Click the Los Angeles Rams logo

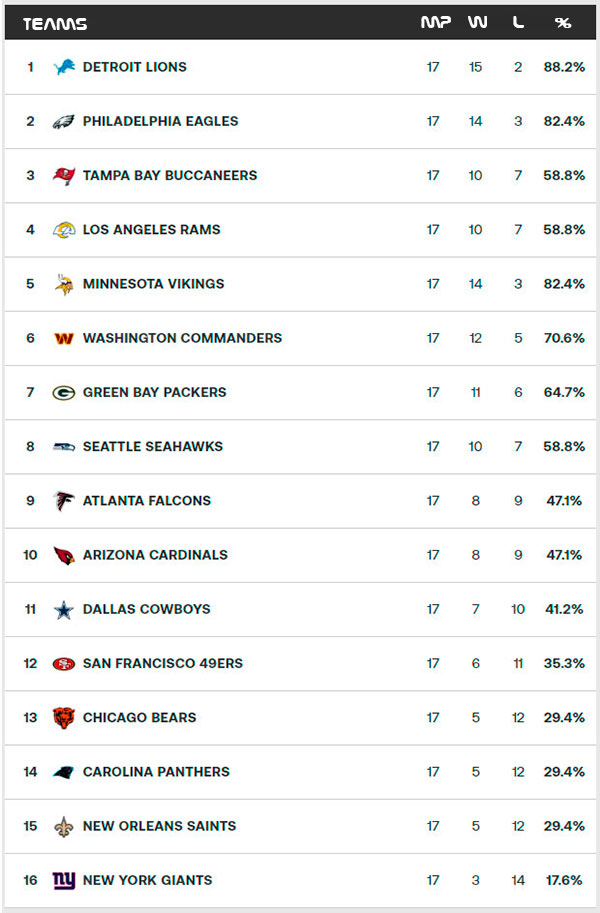[x=64, y=230]
